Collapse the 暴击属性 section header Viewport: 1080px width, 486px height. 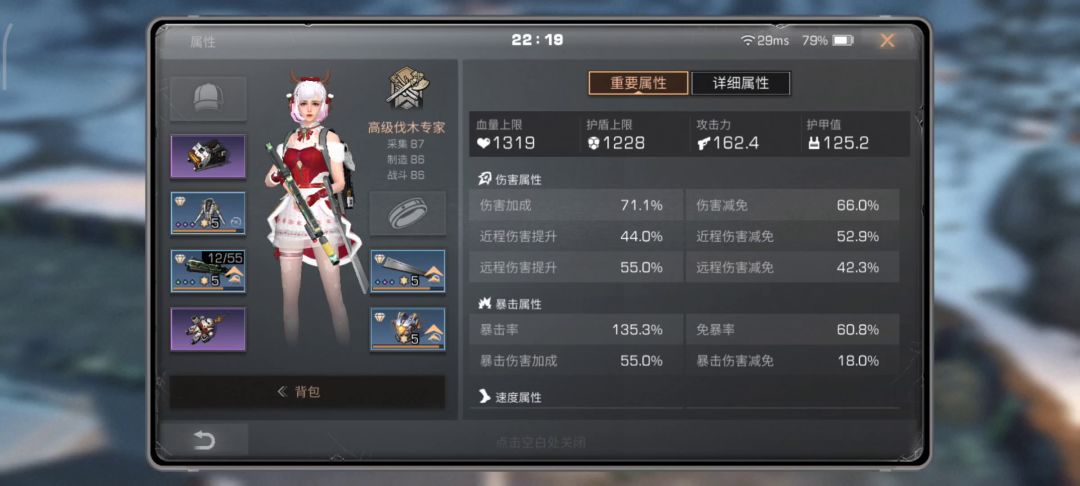[x=510, y=304]
